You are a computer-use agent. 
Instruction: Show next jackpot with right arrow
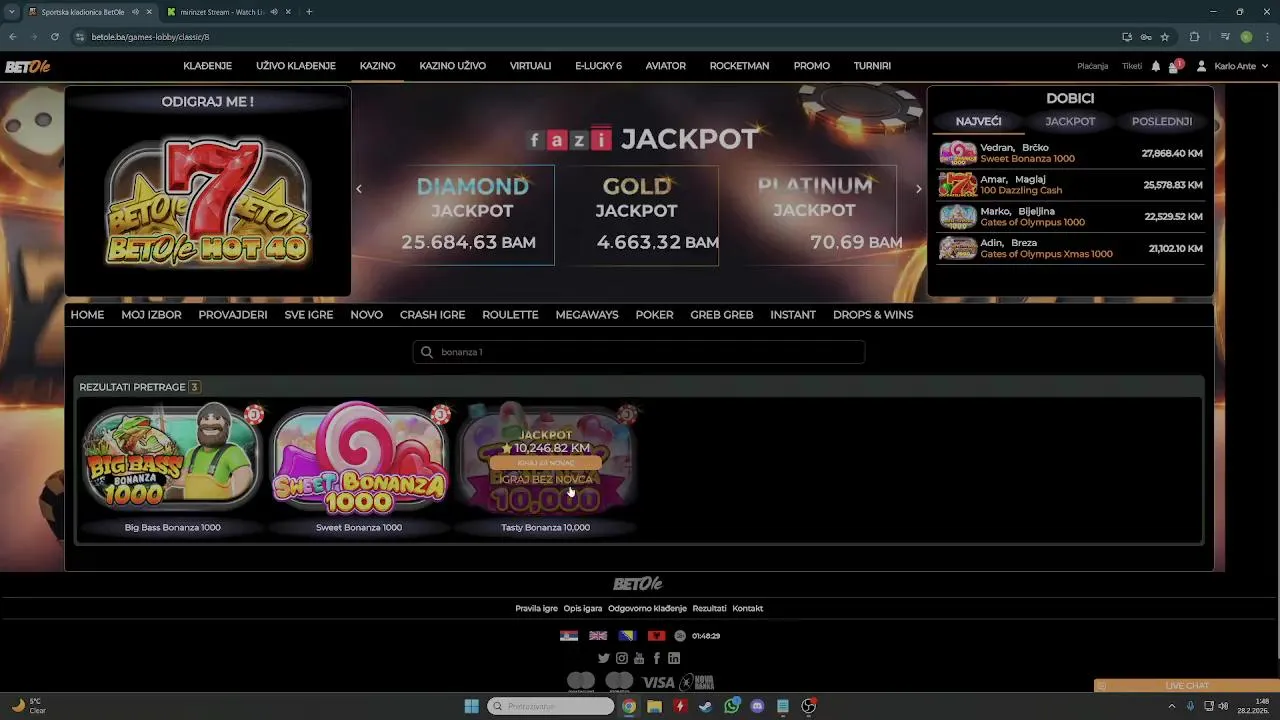coord(918,189)
